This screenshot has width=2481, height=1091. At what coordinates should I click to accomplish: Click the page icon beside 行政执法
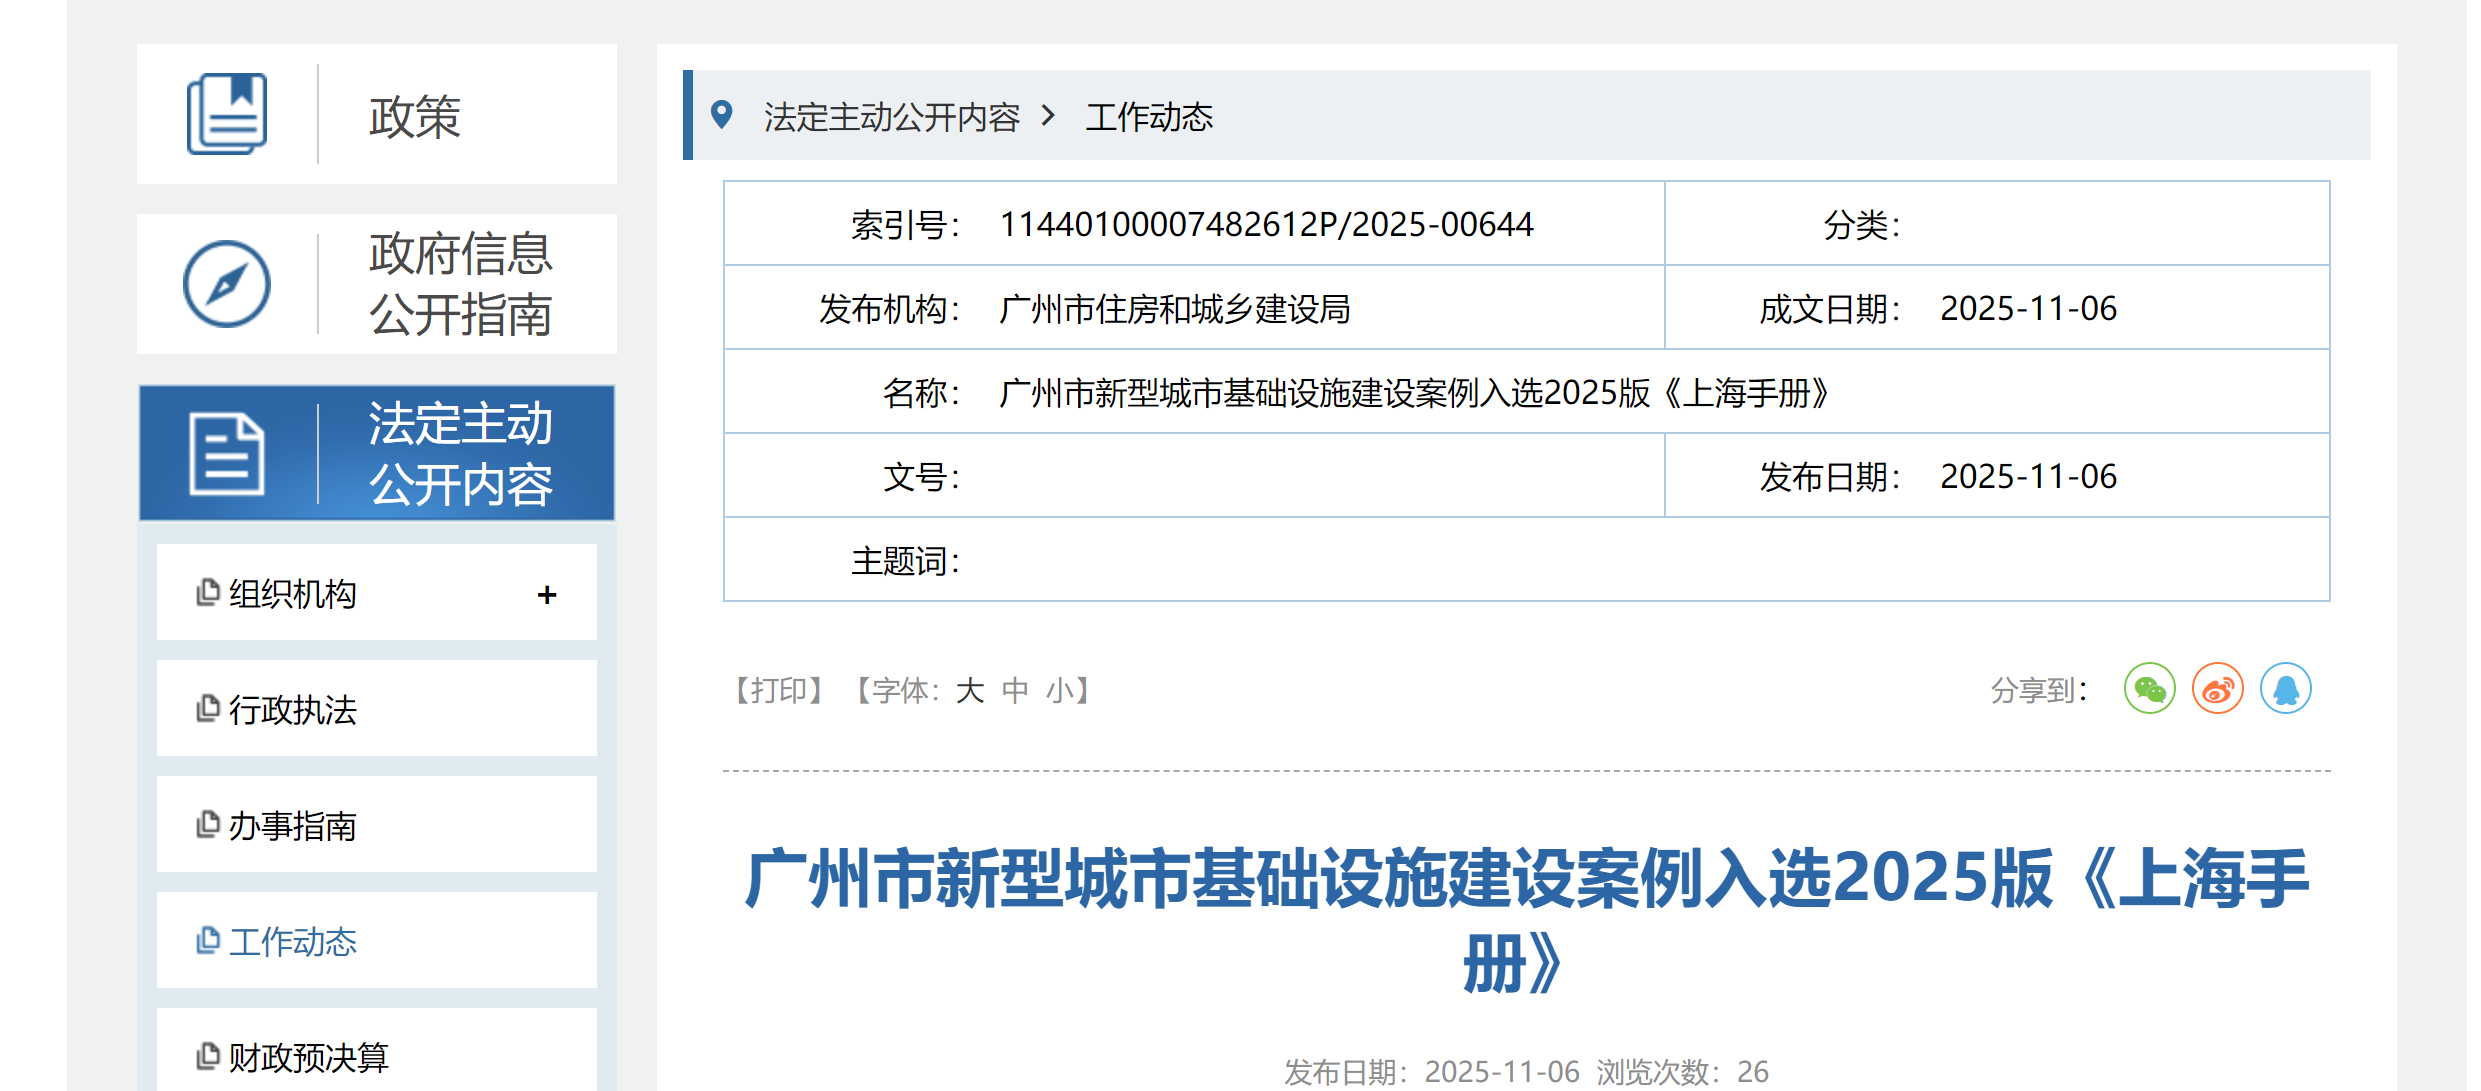(207, 709)
